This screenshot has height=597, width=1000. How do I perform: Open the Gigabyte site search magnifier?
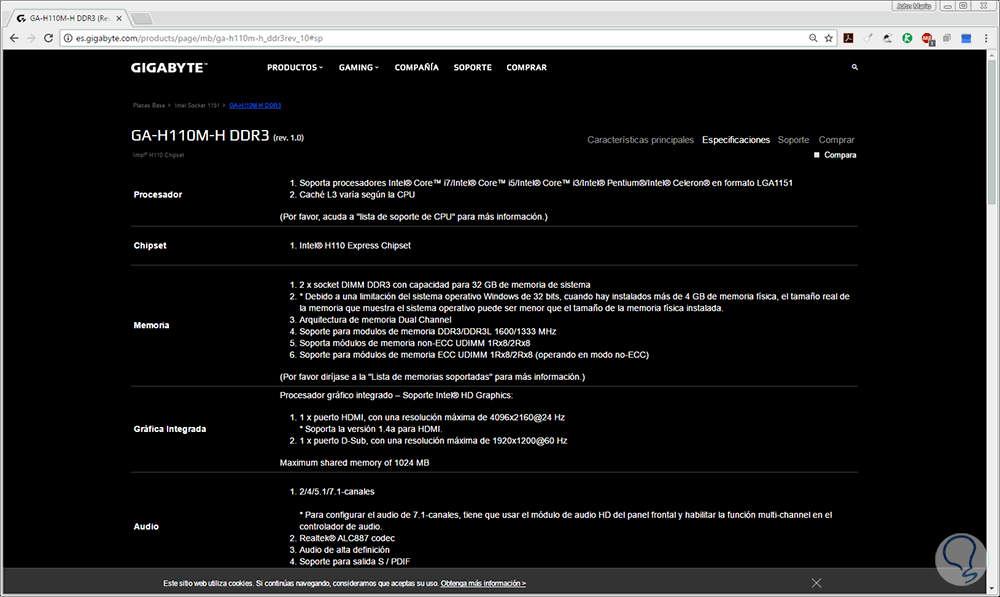click(855, 67)
